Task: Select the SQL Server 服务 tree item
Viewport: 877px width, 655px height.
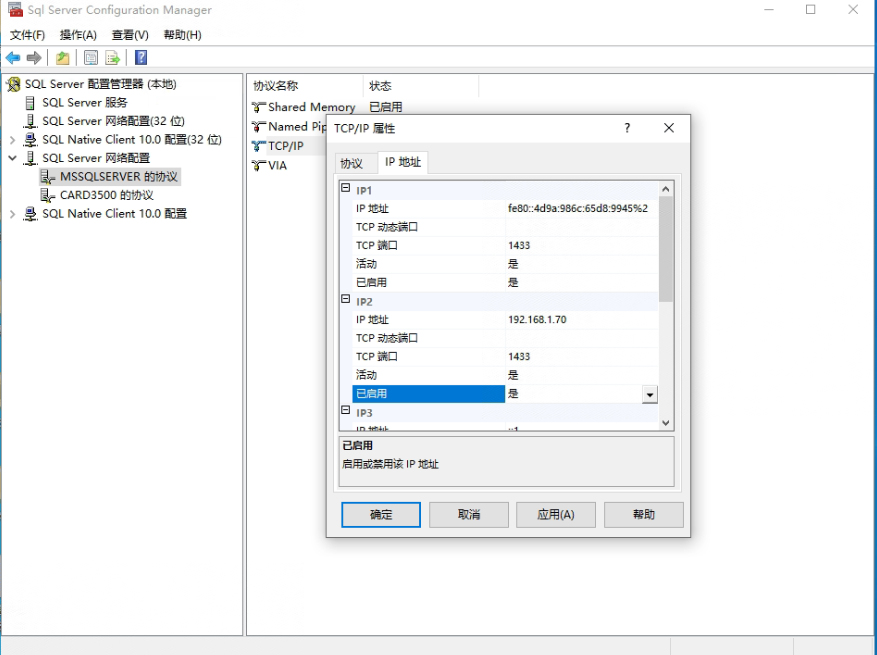Action: pyautogui.click(x=85, y=103)
